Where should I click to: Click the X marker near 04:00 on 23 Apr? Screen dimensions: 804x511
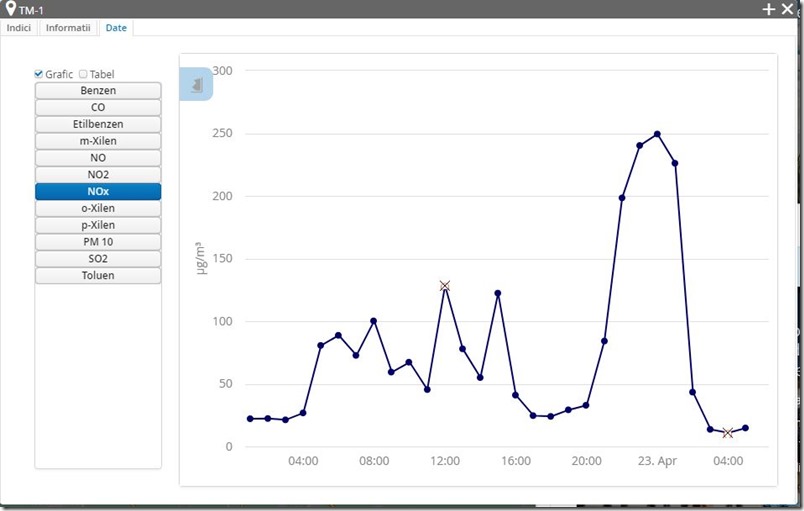click(x=727, y=432)
